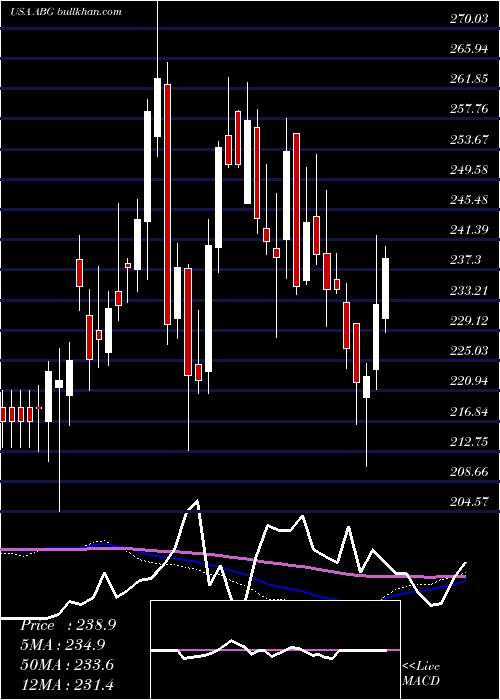This screenshot has height=700, width=500.
Task: Select the 220.94 price axis label
Action: [x=468, y=381]
